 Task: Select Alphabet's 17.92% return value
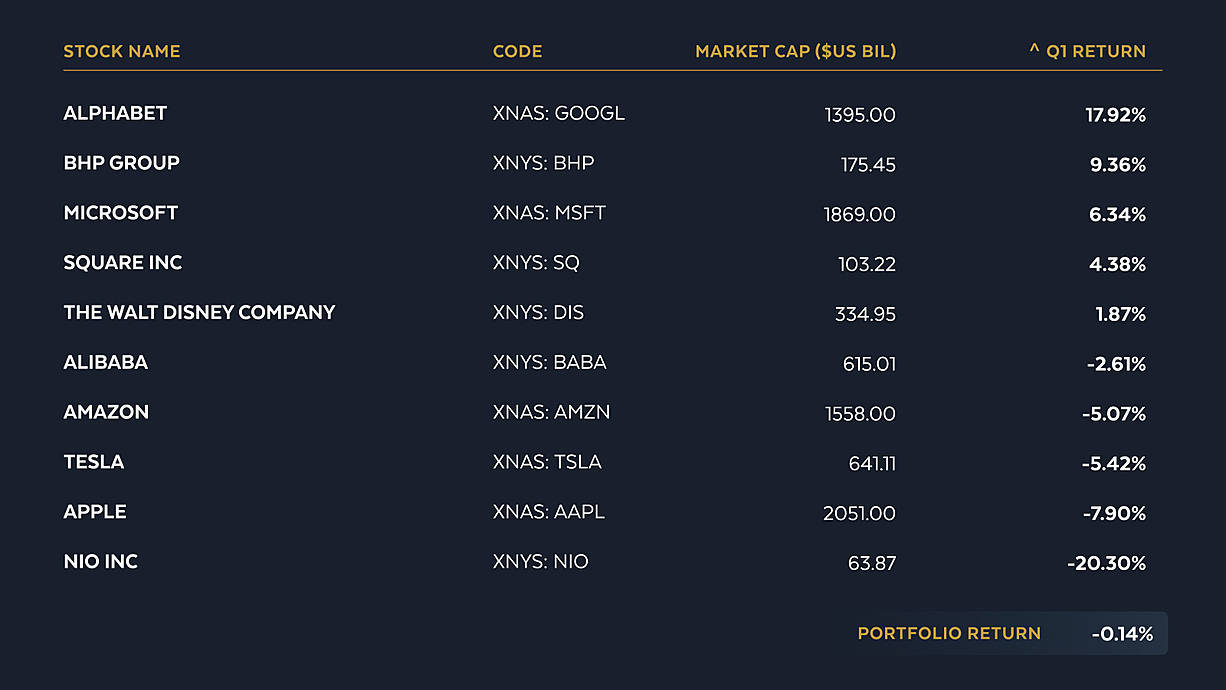(1116, 115)
